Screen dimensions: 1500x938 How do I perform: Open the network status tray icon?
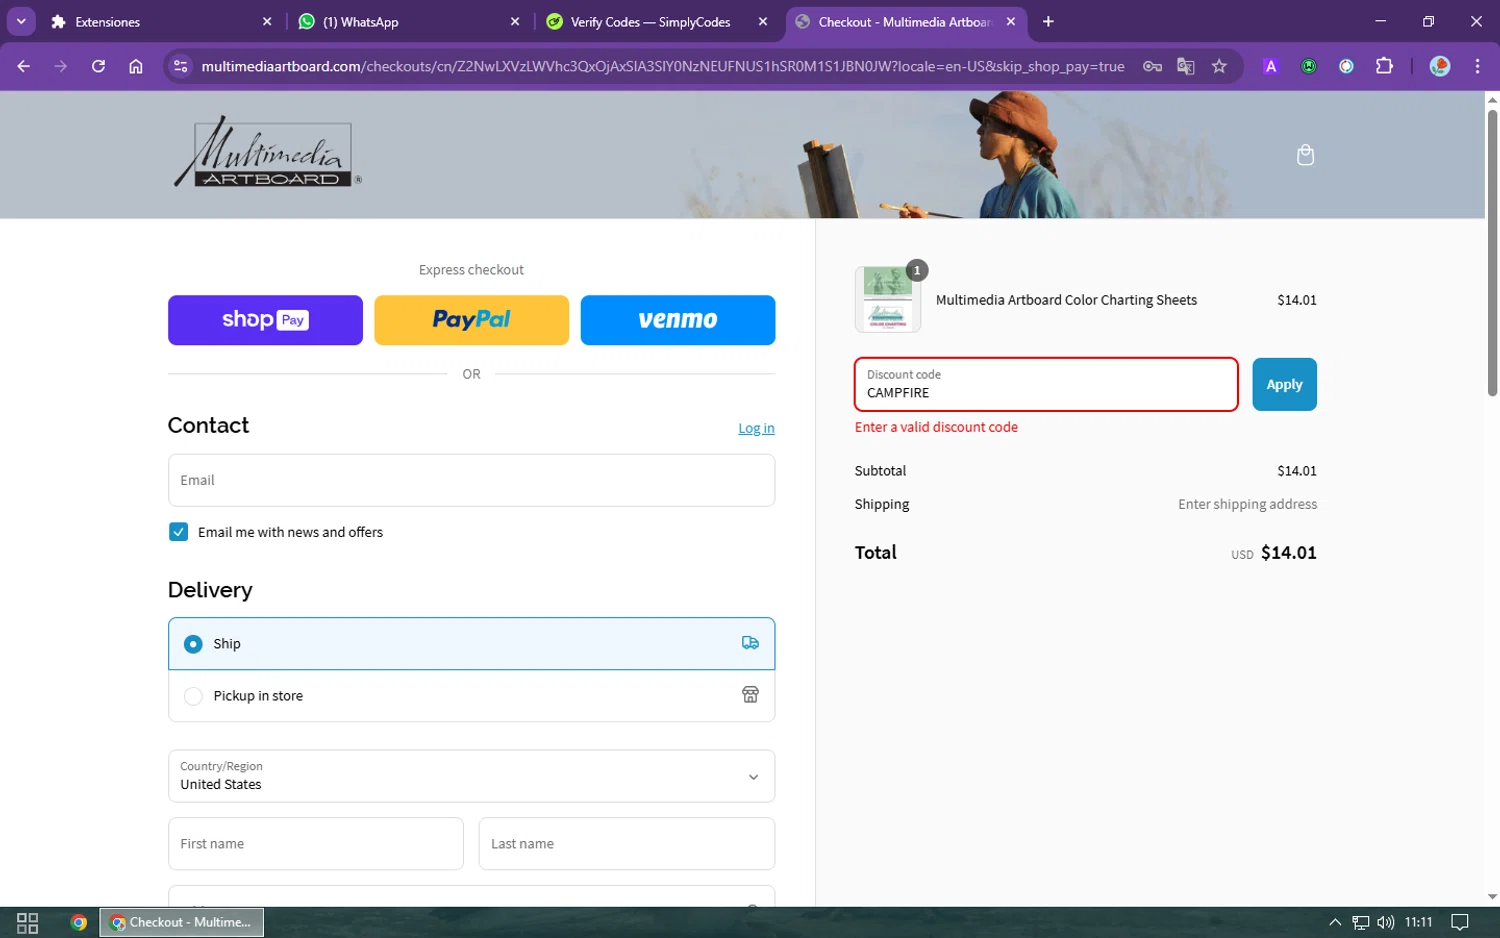pyautogui.click(x=1361, y=922)
